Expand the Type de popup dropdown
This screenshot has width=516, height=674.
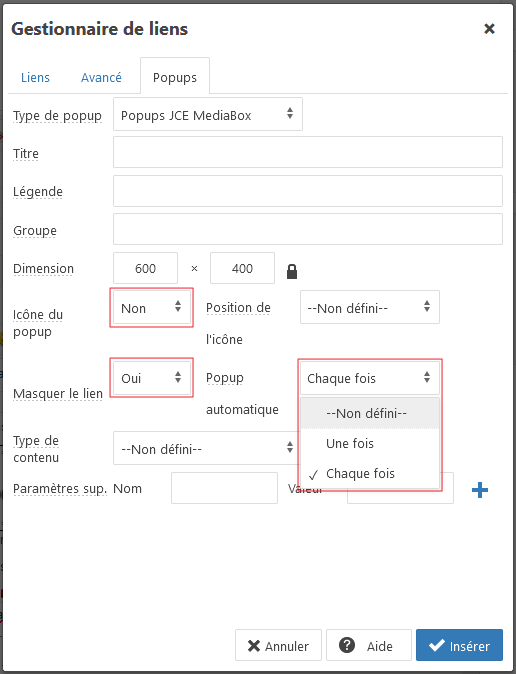point(208,114)
